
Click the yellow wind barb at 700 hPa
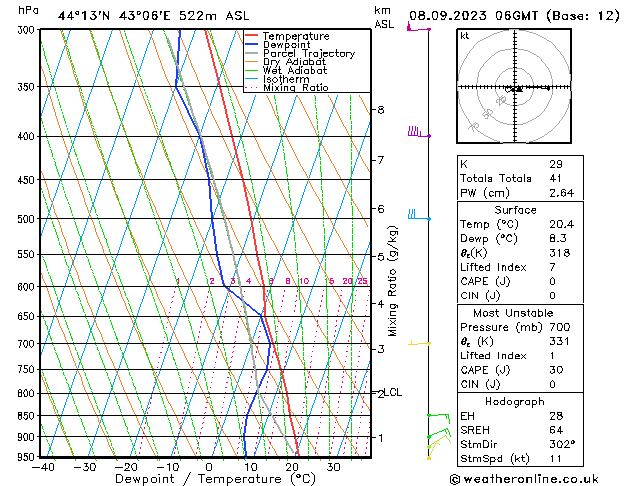point(419,343)
